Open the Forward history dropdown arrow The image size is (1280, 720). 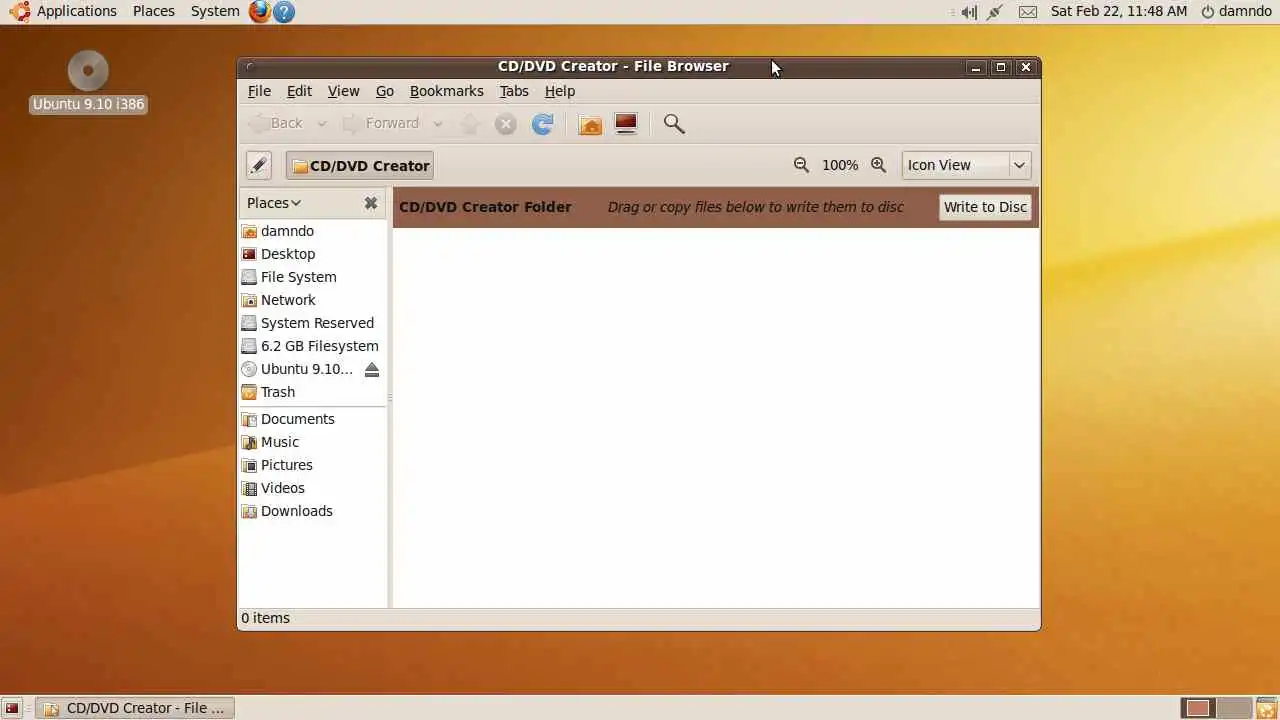tap(437, 124)
